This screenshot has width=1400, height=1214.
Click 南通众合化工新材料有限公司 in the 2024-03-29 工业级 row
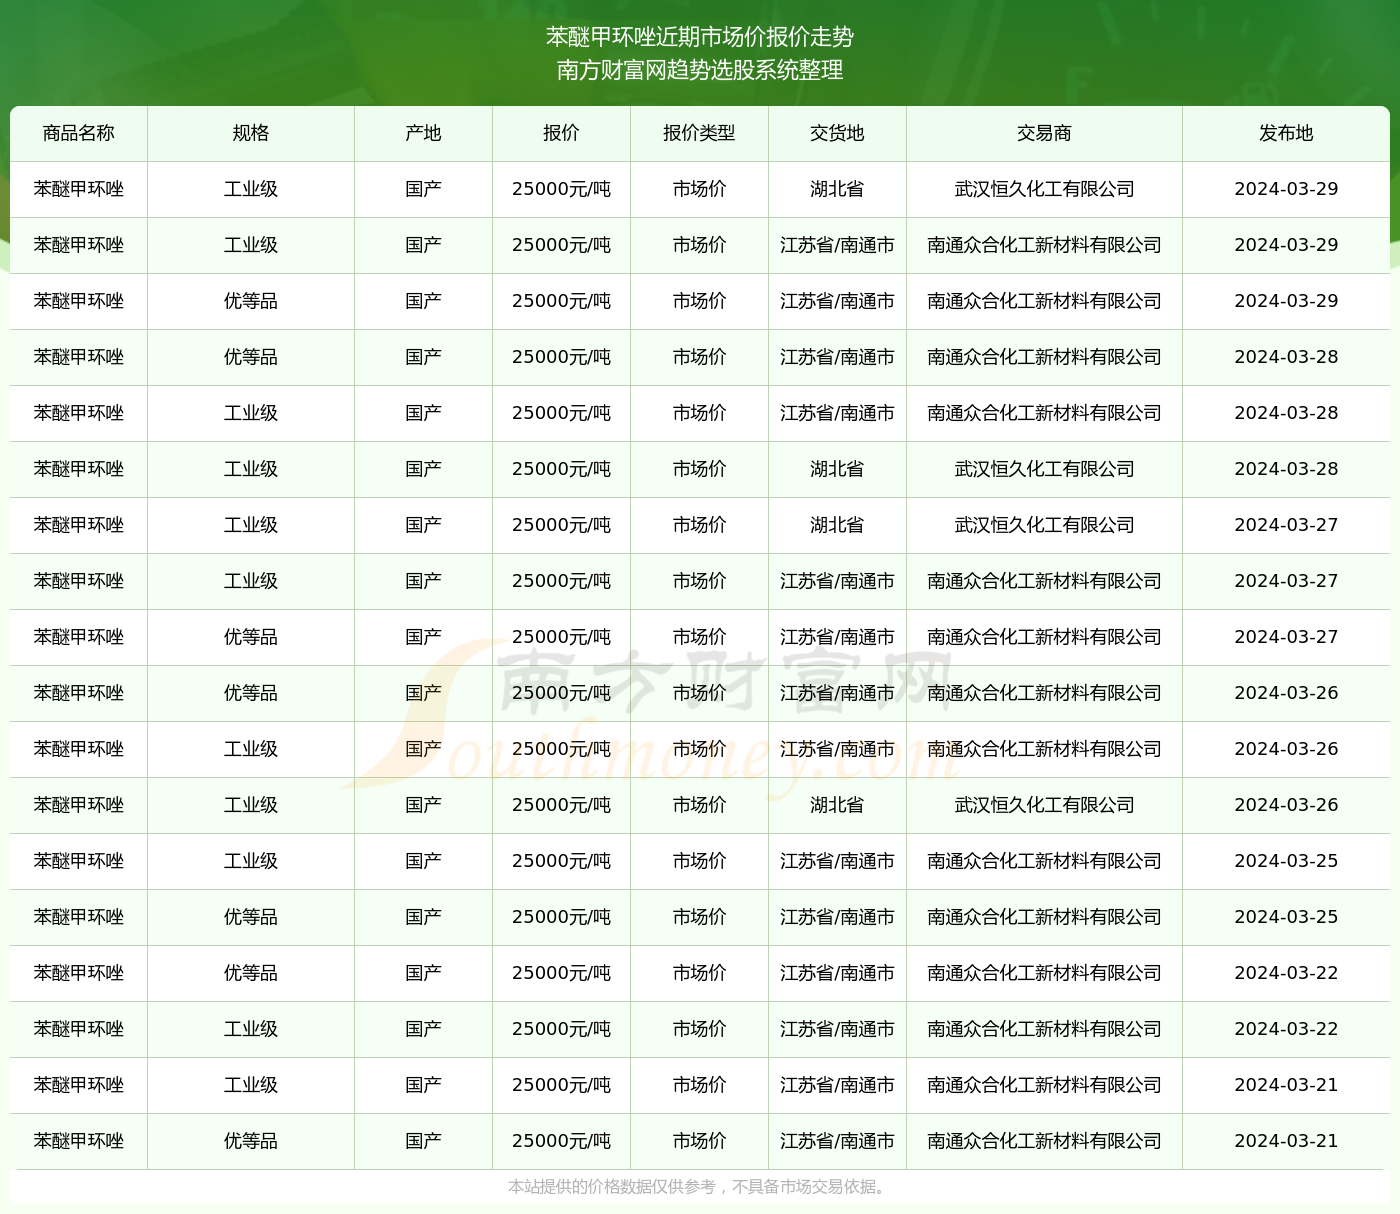pyautogui.click(x=1044, y=245)
